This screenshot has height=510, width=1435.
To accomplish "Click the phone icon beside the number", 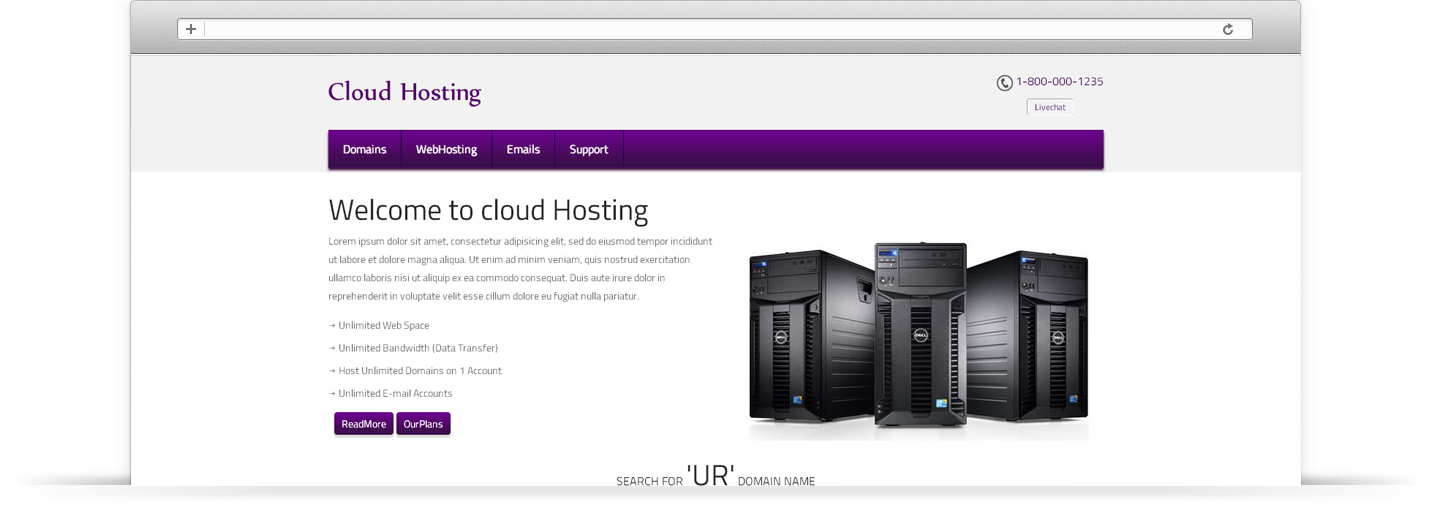I will coord(1004,83).
